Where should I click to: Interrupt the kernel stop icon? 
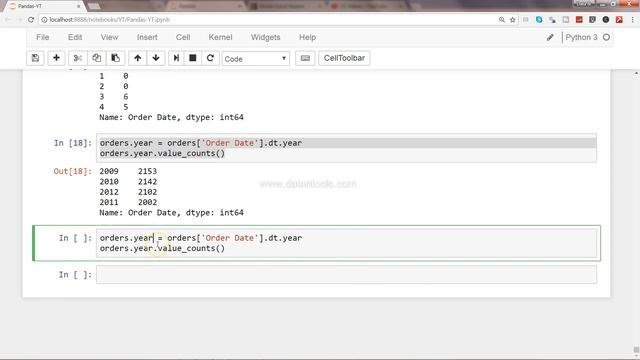pos(193,58)
